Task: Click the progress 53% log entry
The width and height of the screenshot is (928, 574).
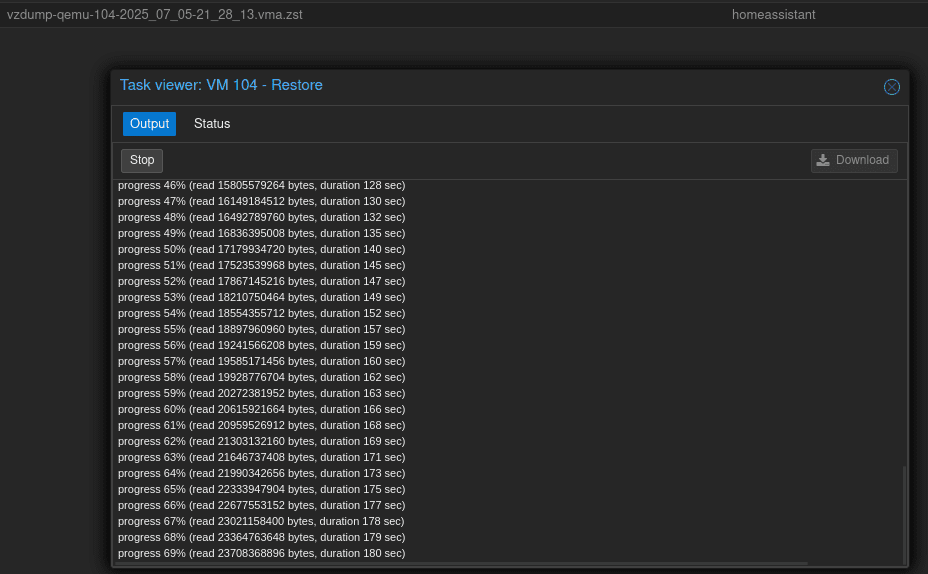Action: point(261,297)
